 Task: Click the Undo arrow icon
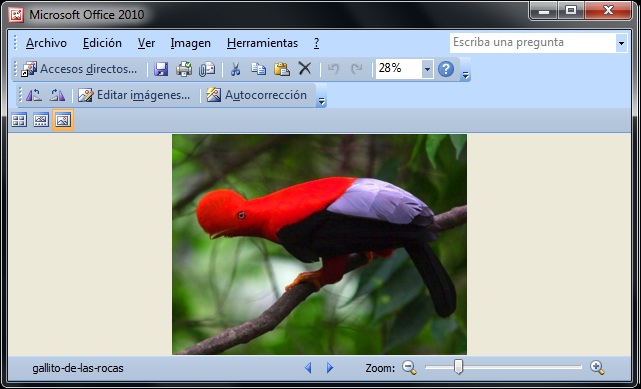334,69
